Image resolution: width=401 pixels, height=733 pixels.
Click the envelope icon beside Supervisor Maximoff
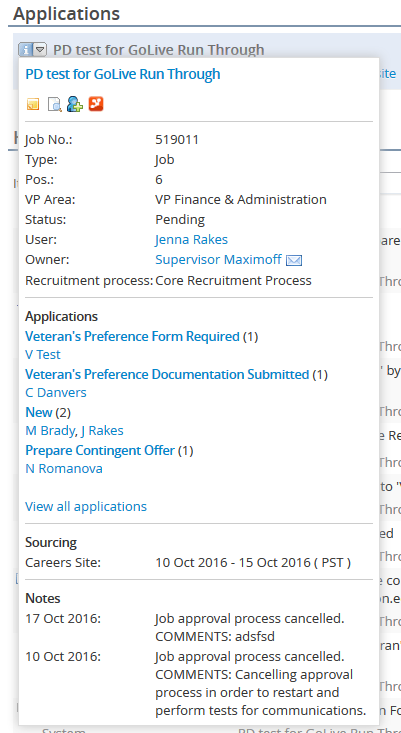coord(294,260)
